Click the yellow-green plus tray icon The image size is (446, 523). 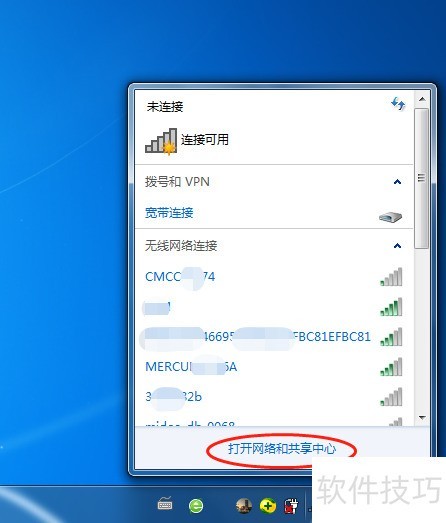pos(268,506)
